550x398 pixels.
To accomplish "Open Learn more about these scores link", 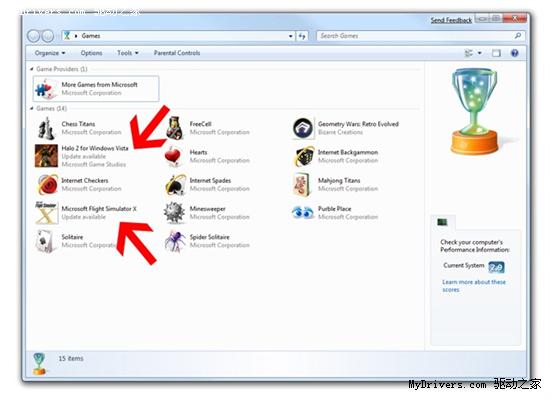I will tap(474, 286).
